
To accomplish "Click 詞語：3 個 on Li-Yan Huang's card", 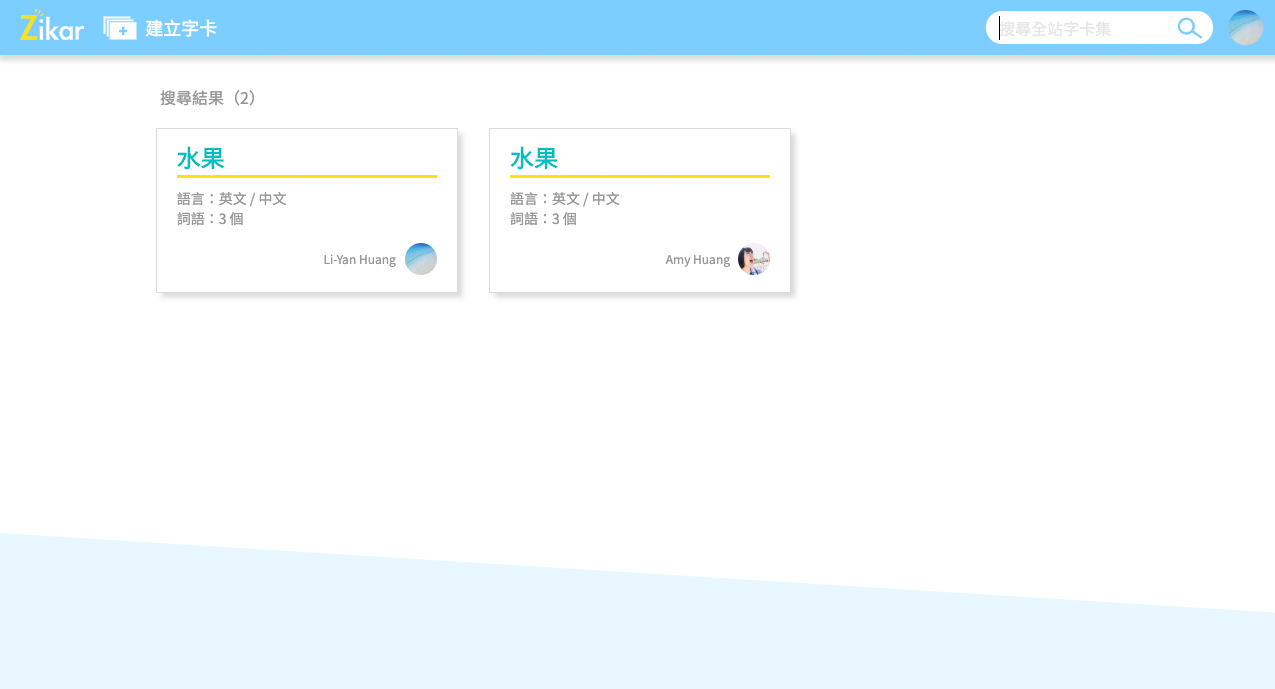I will click(x=210, y=219).
